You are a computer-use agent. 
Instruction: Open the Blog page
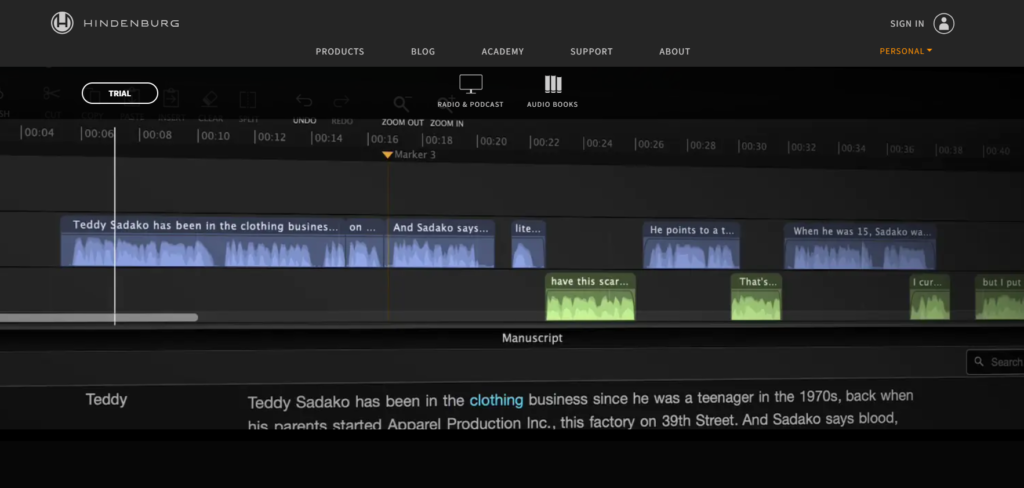click(x=423, y=52)
